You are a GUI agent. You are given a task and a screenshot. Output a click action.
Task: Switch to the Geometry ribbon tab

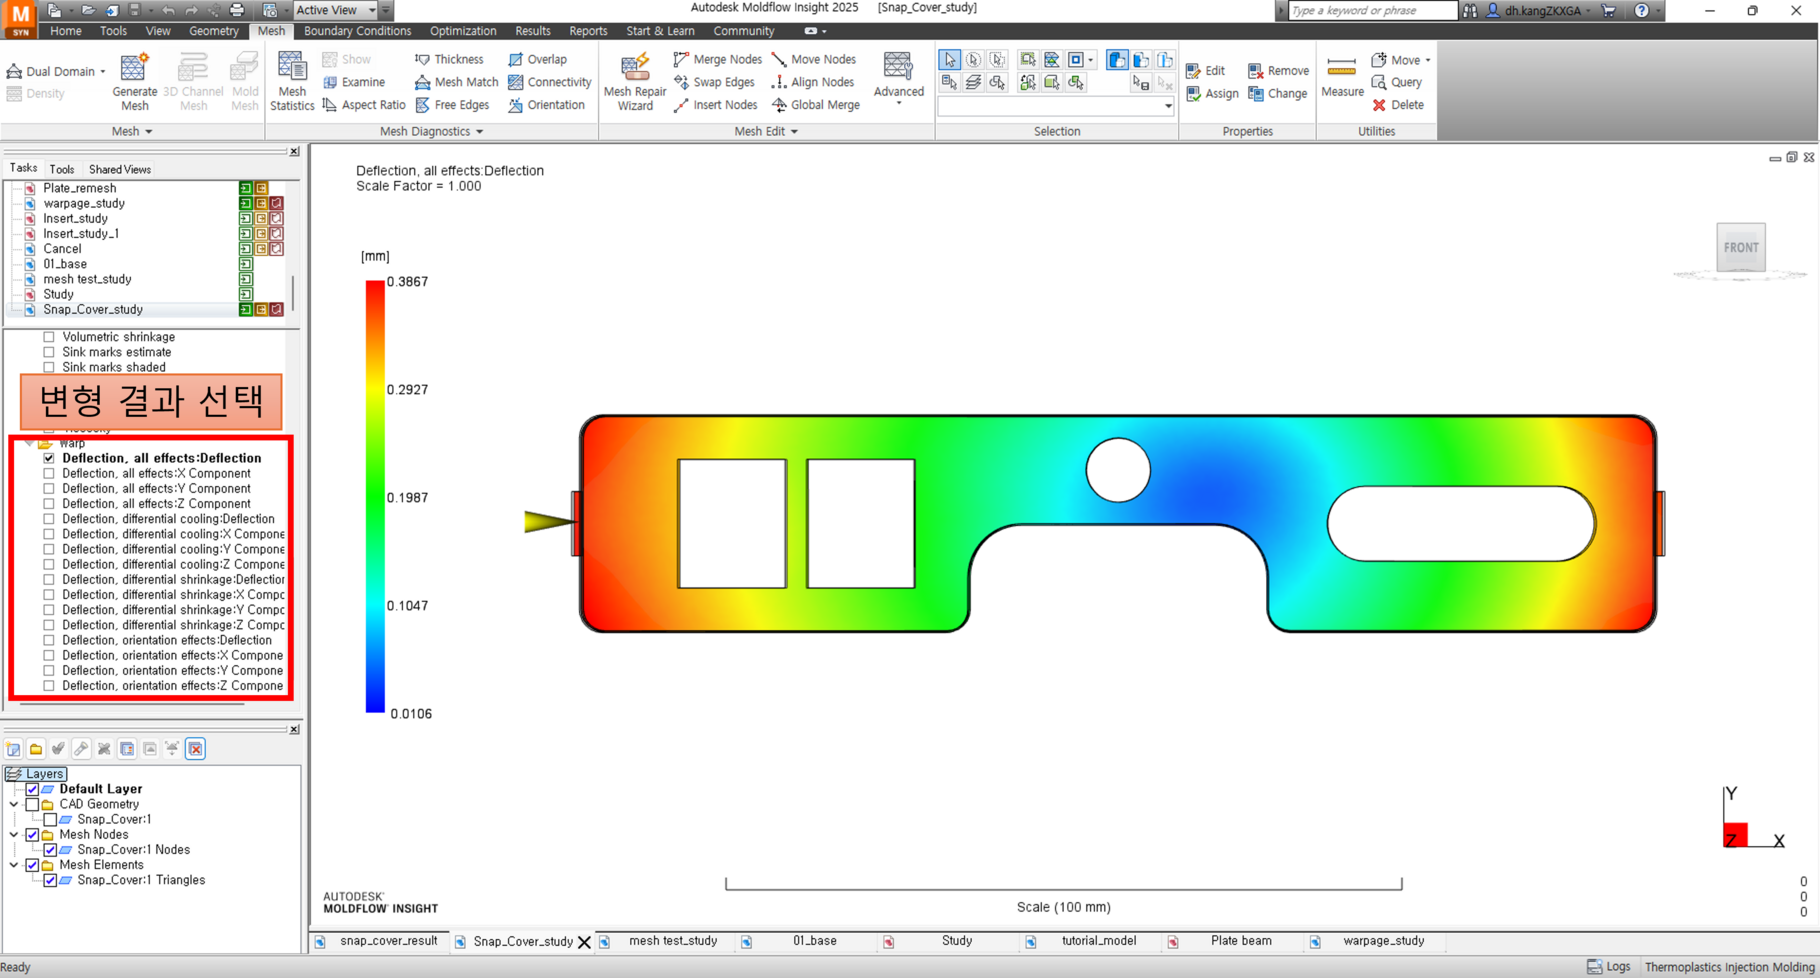[x=214, y=31]
